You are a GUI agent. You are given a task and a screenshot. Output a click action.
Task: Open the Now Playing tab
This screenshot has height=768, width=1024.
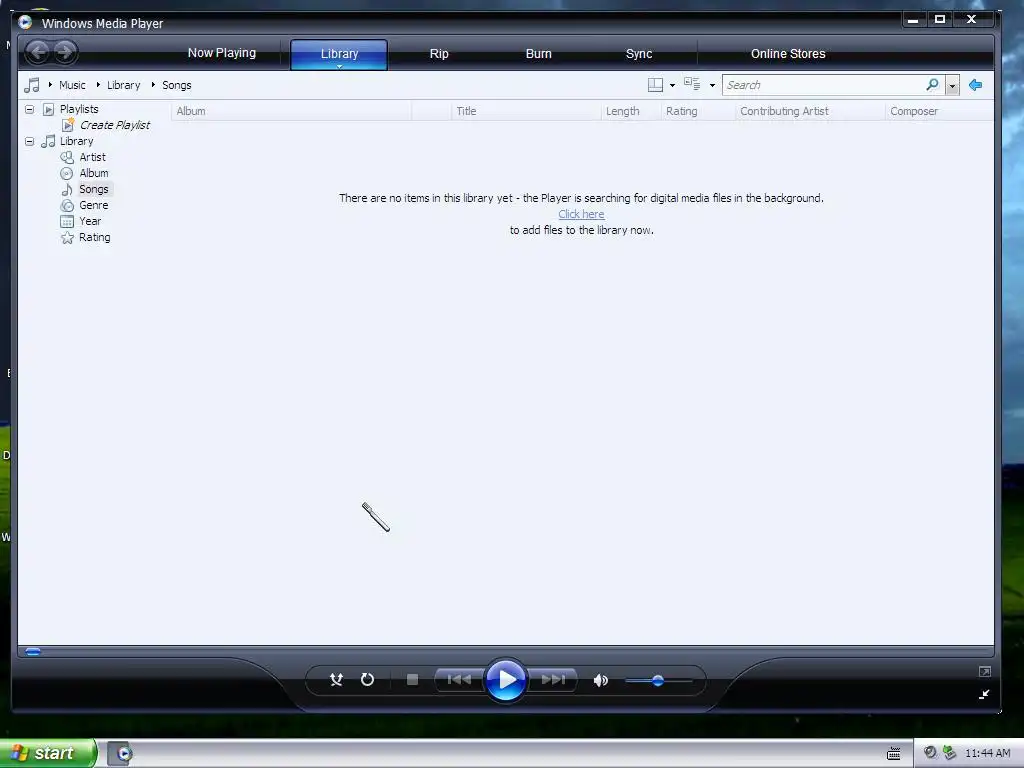click(222, 53)
